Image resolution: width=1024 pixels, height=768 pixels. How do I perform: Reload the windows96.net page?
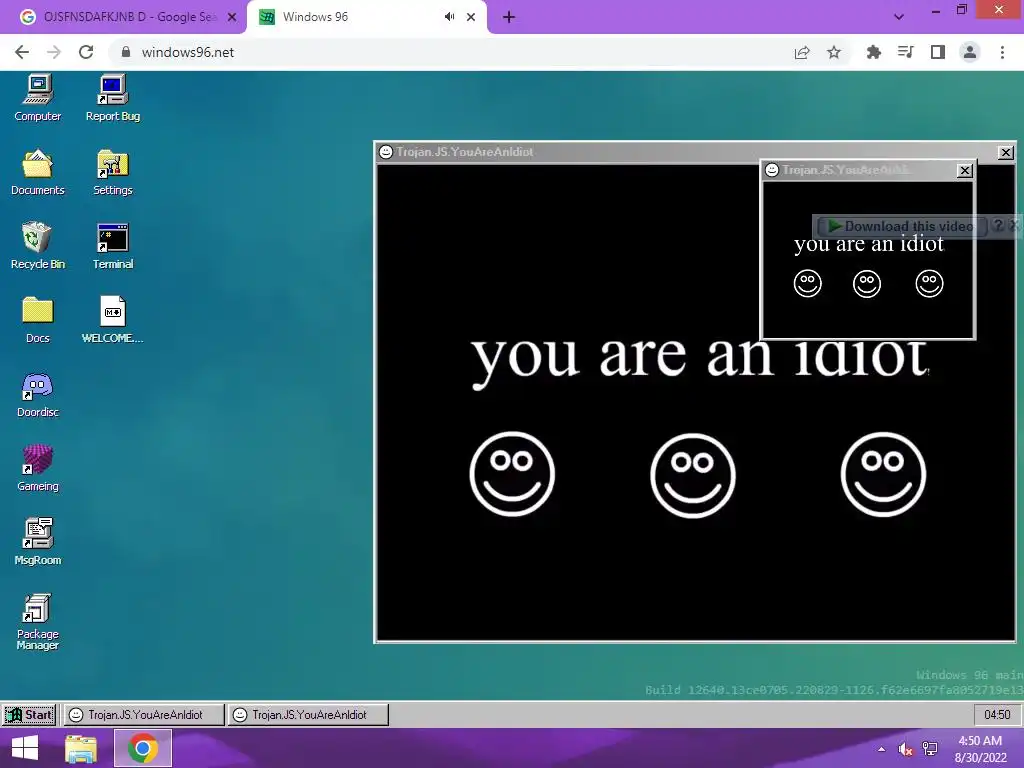[86, 52]
